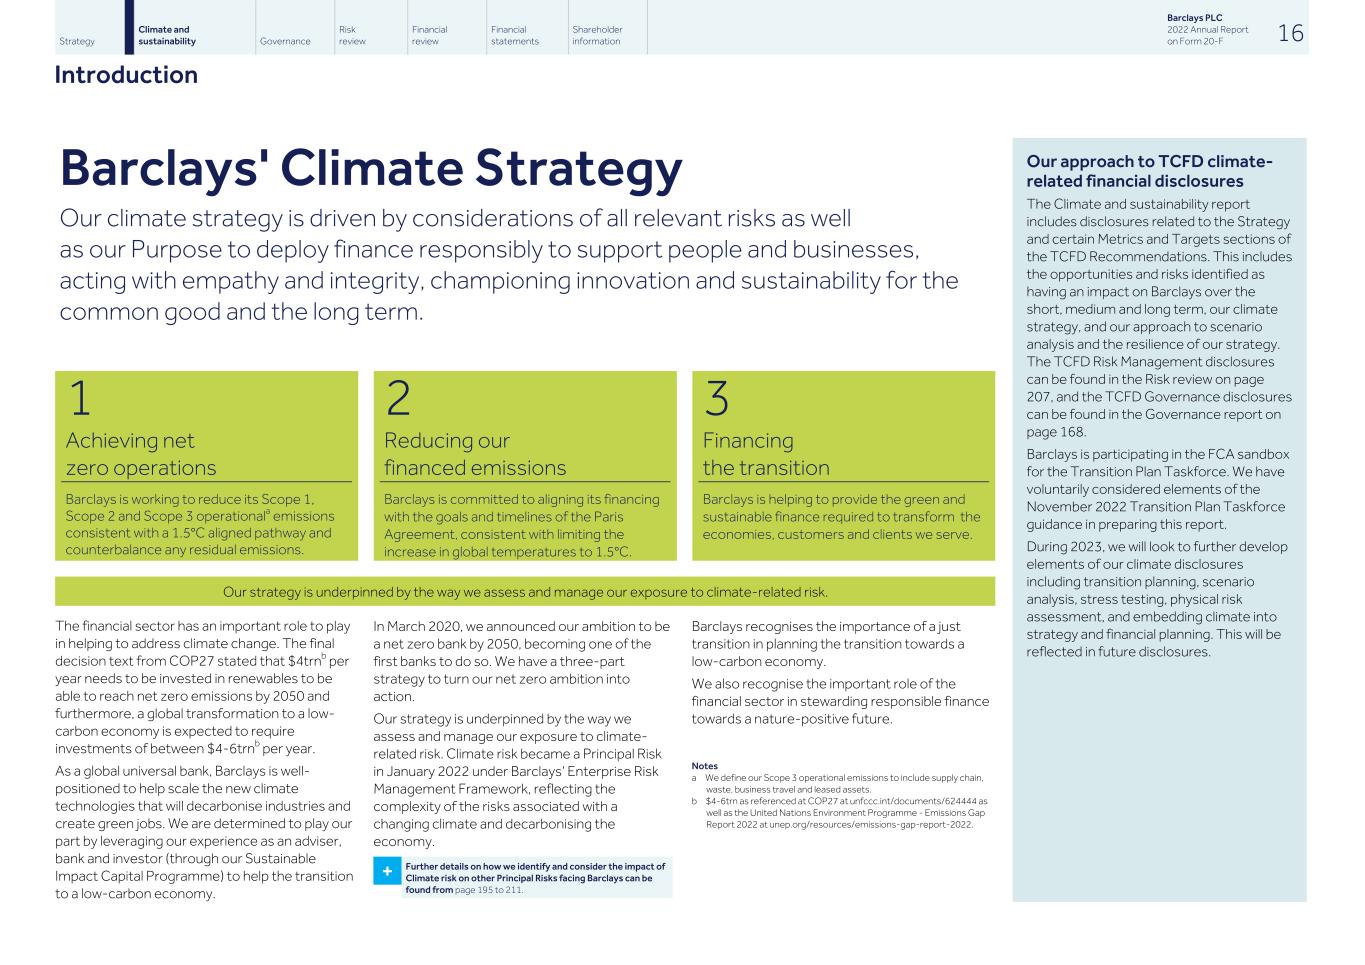Click the large number 2 in the second card
Viewport: 1365px width, 965px height.
pyautogui.click(x=398, y=399)
